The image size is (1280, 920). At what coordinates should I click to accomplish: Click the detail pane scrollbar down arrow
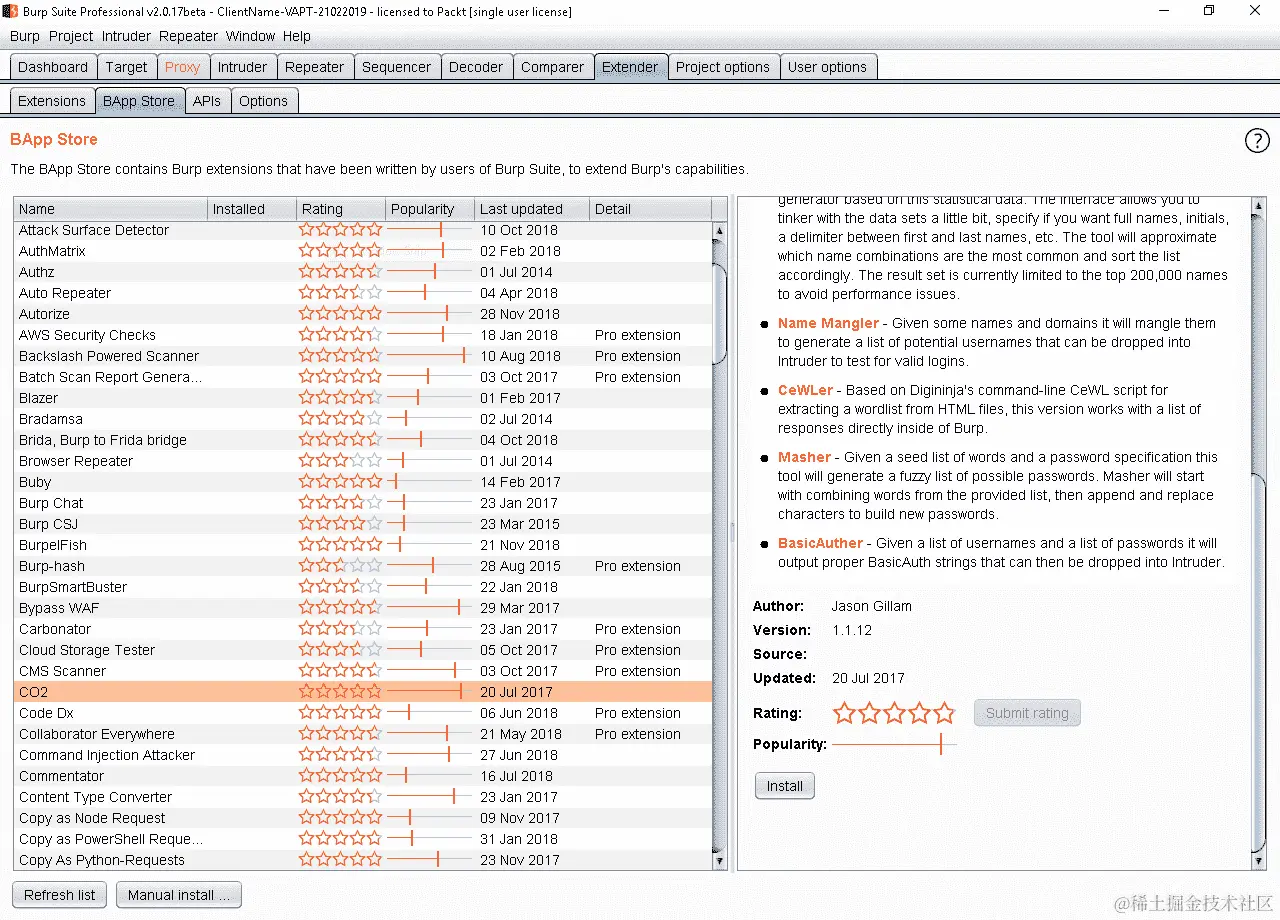[1259, 861]
